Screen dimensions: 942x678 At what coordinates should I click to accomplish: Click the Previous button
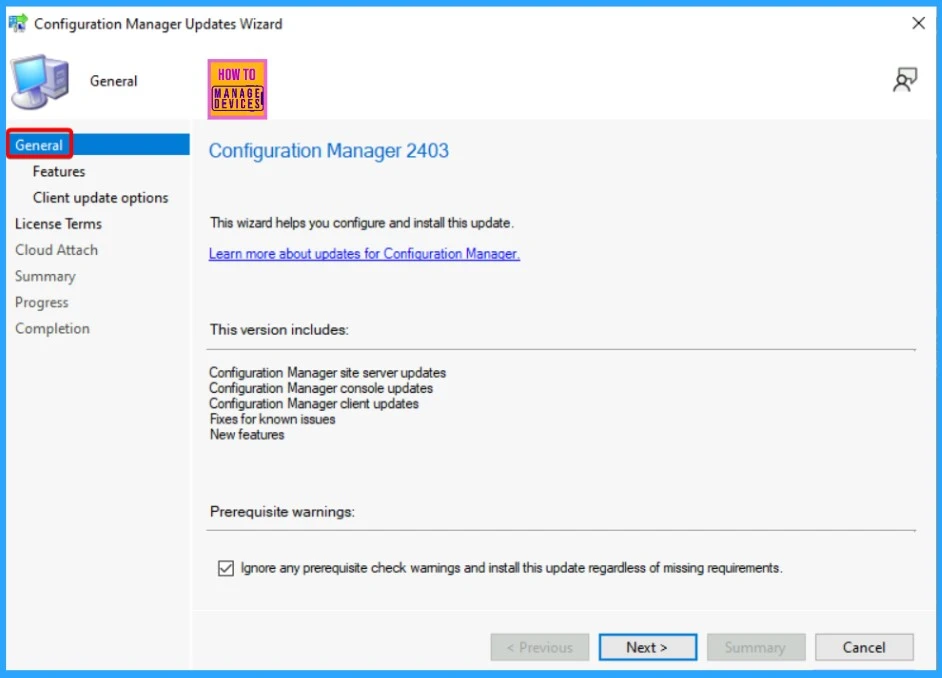point(539,647)
